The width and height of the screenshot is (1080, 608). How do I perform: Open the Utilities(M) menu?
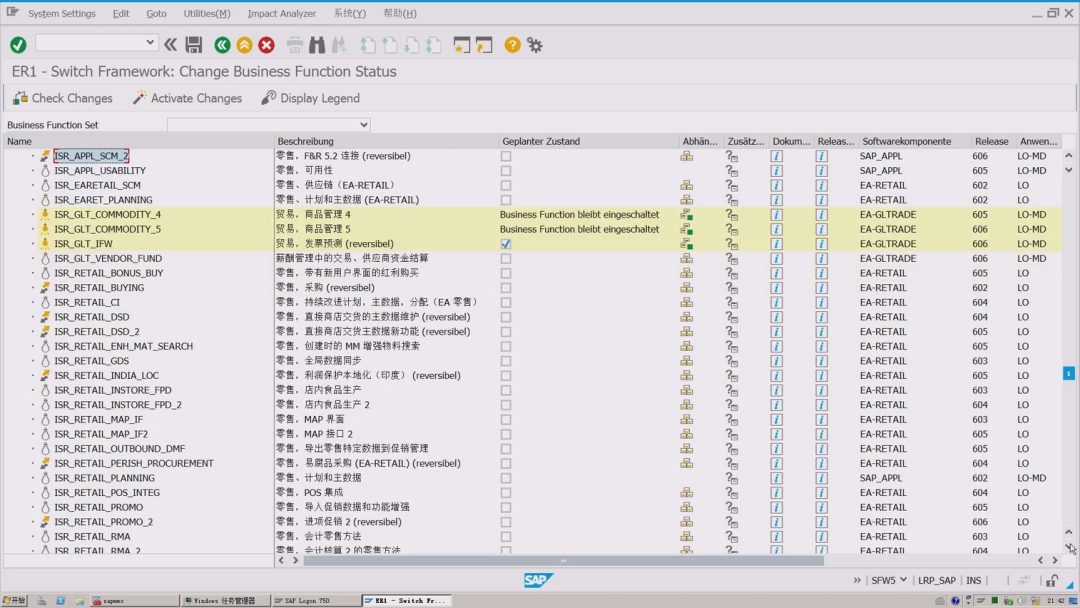(207, 13)
